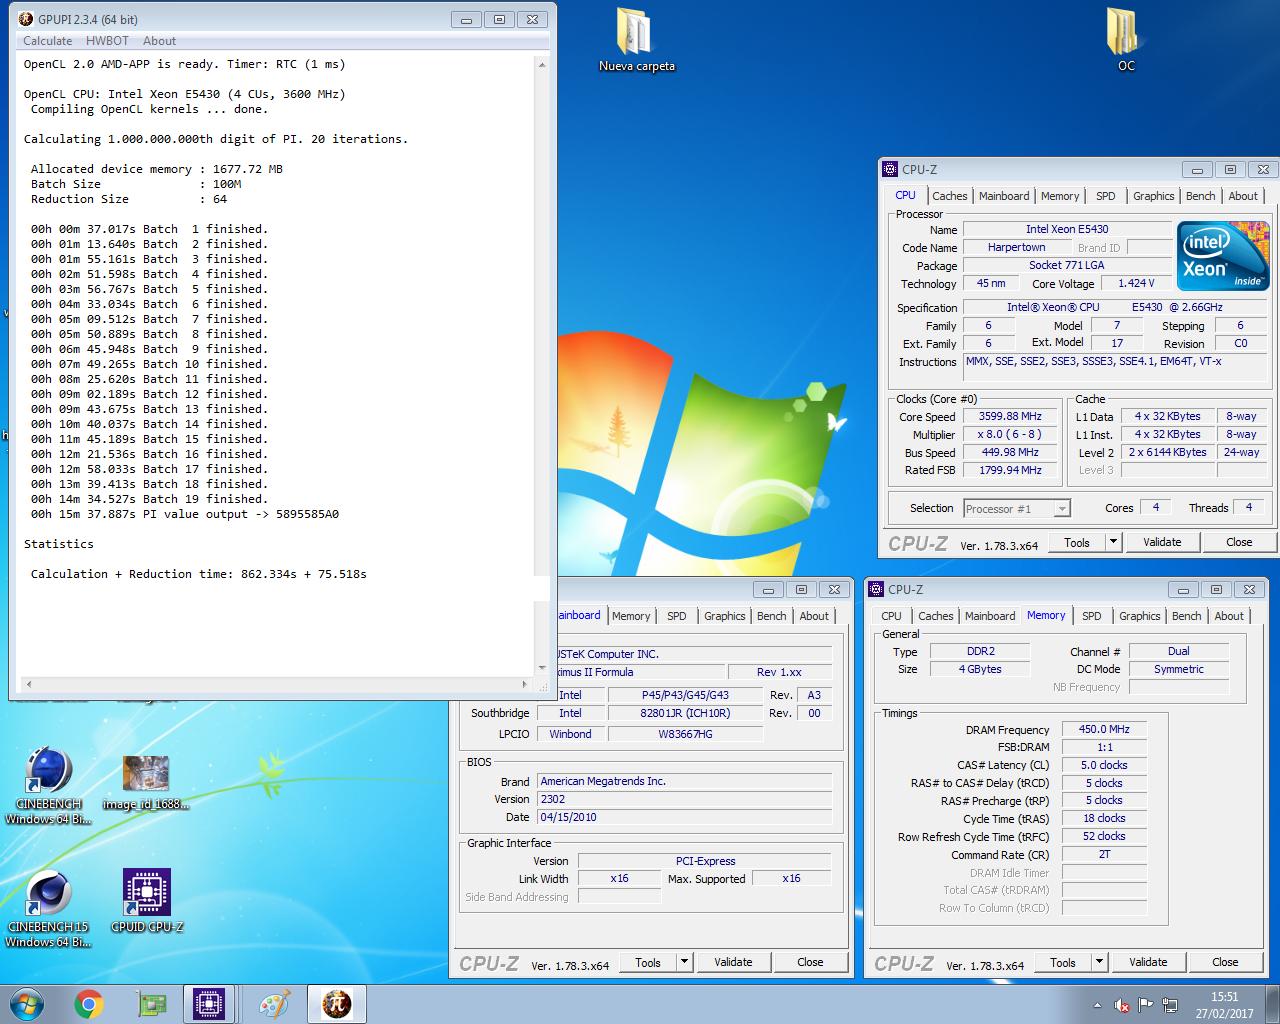Open Memory tab in Mainboard CPU-Z window
This screenshot has width=1280, height=1024.
coord(631,616)
